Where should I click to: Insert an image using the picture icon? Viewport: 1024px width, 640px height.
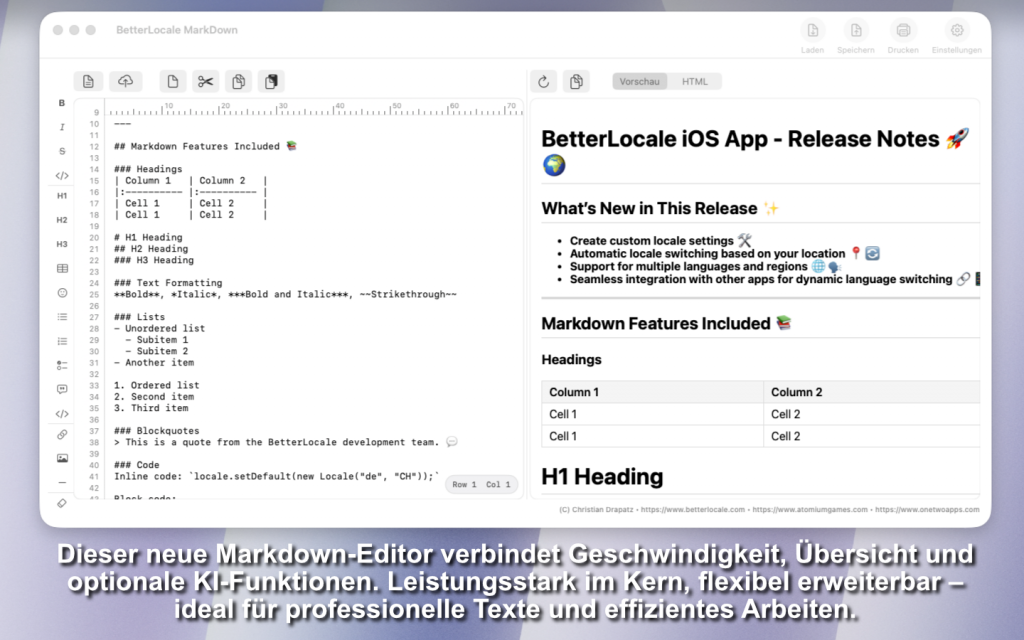(x=62, y=458)
